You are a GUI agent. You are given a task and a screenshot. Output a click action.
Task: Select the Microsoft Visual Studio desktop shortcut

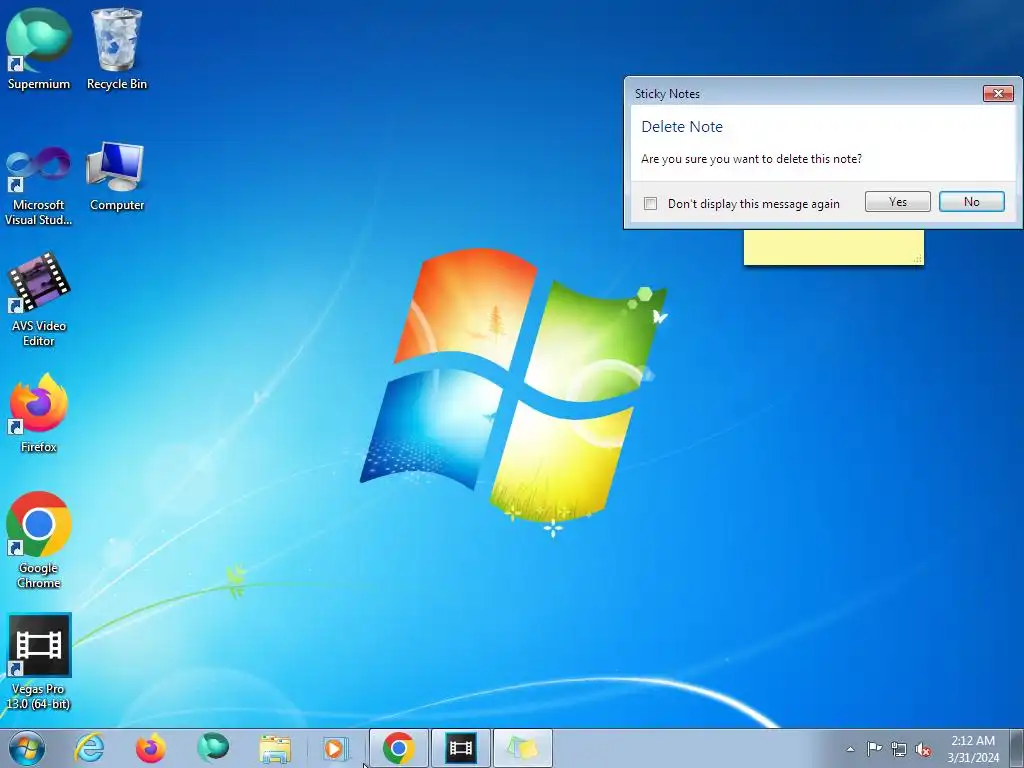point(39,186)
